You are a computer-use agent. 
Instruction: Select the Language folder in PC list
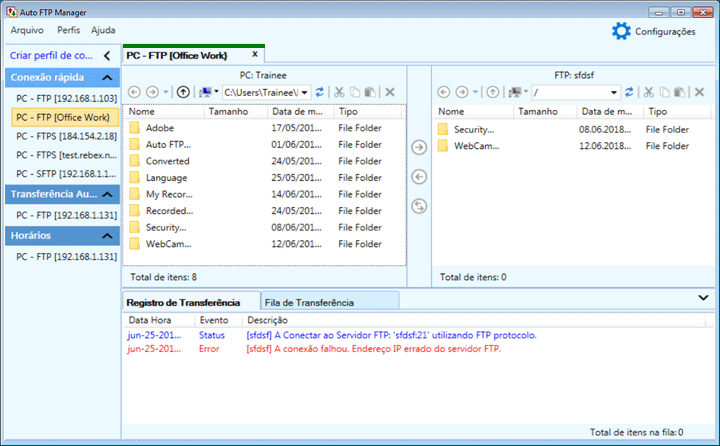(166, 178)
